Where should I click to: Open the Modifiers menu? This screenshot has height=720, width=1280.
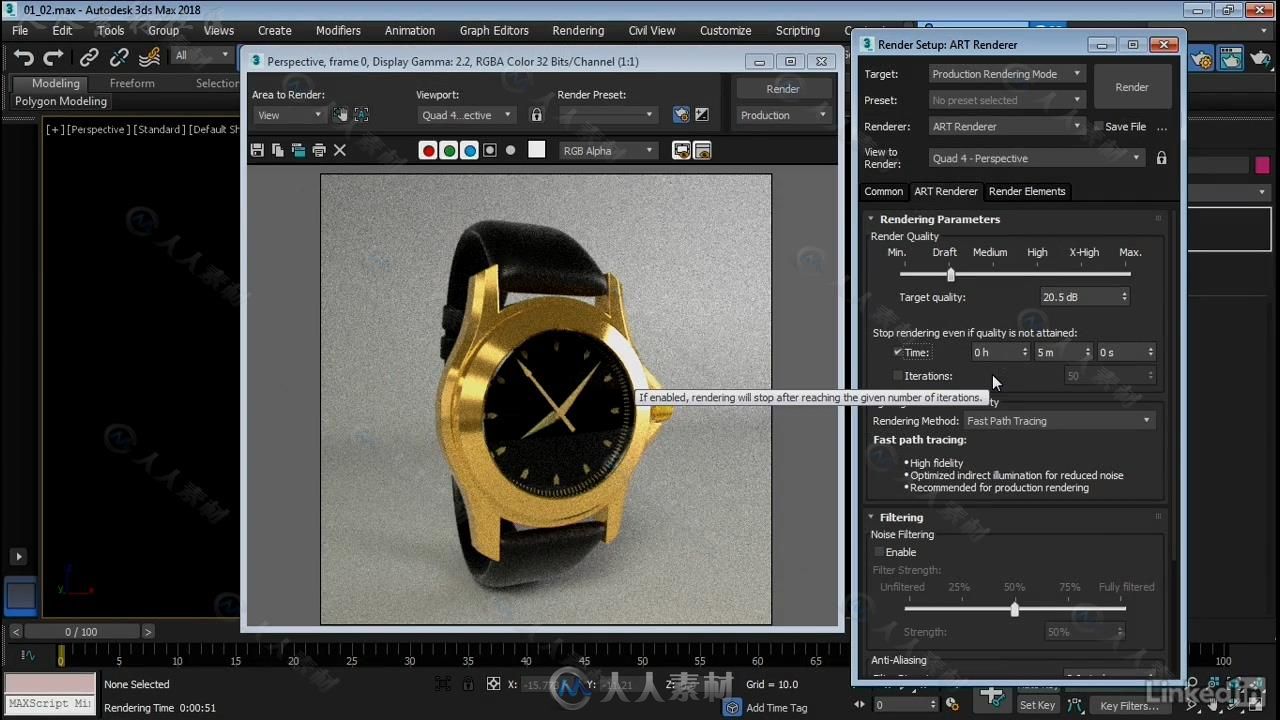coord(338,30)
